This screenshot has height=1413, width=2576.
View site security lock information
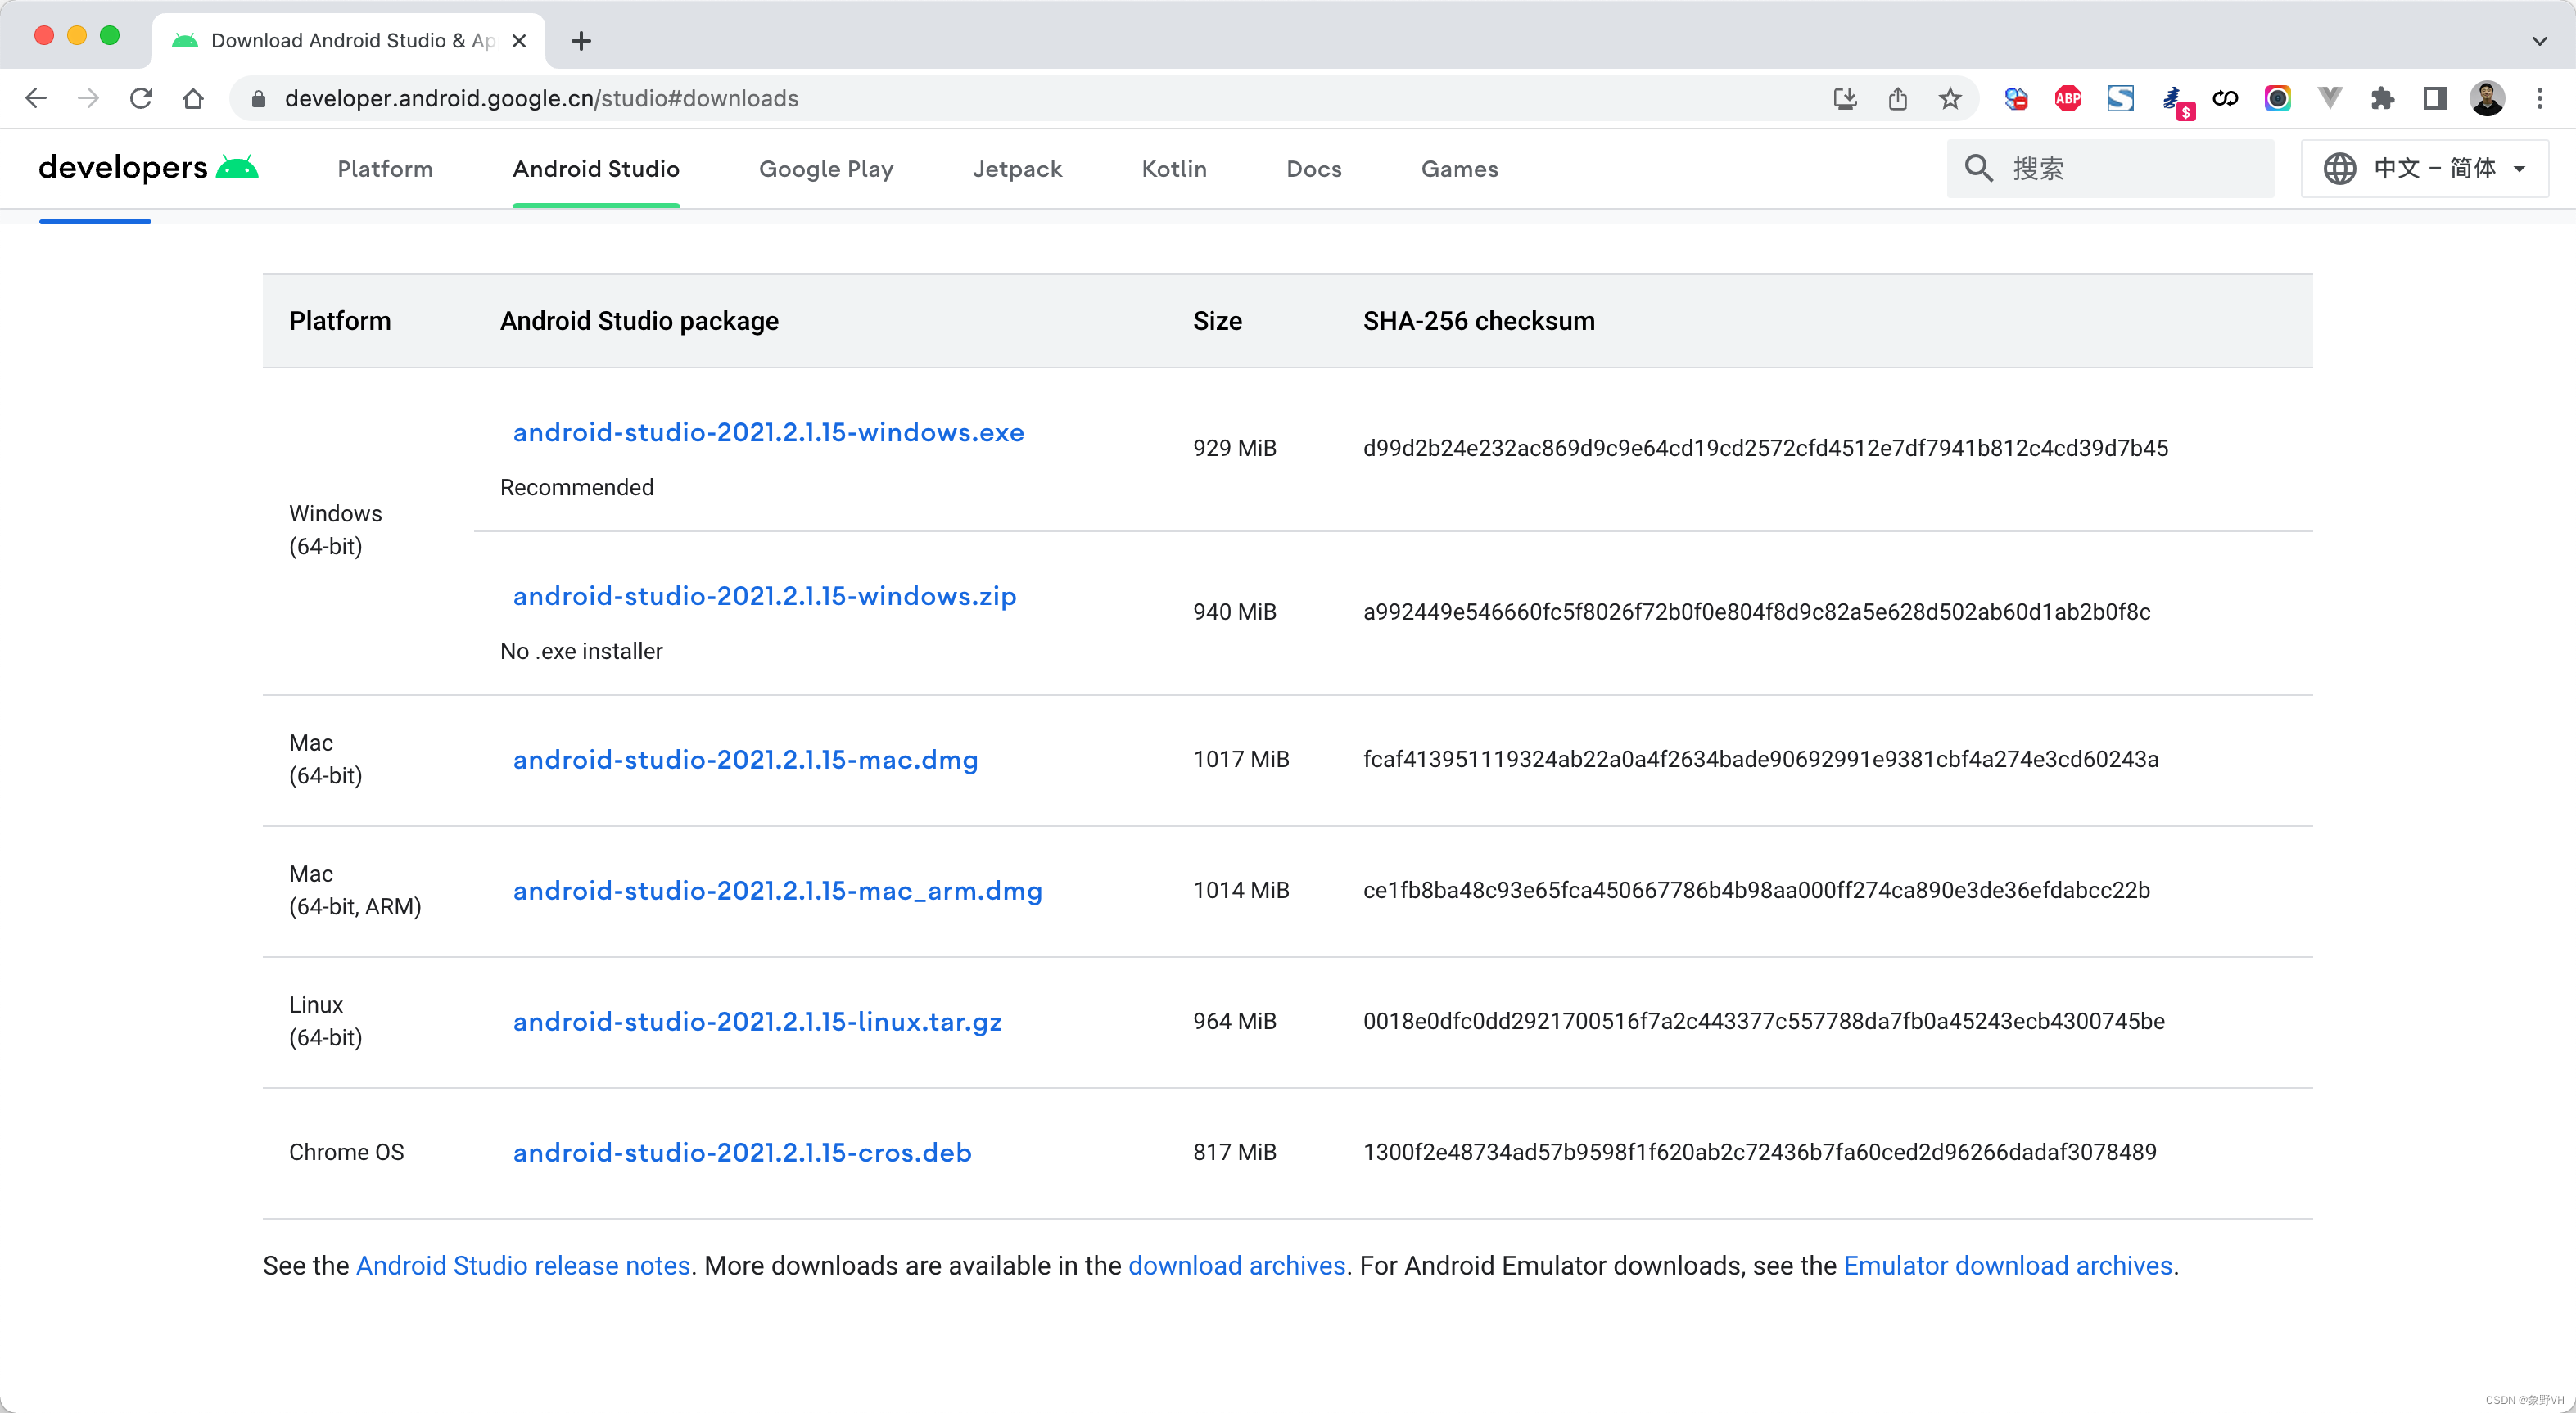[258, 98]
